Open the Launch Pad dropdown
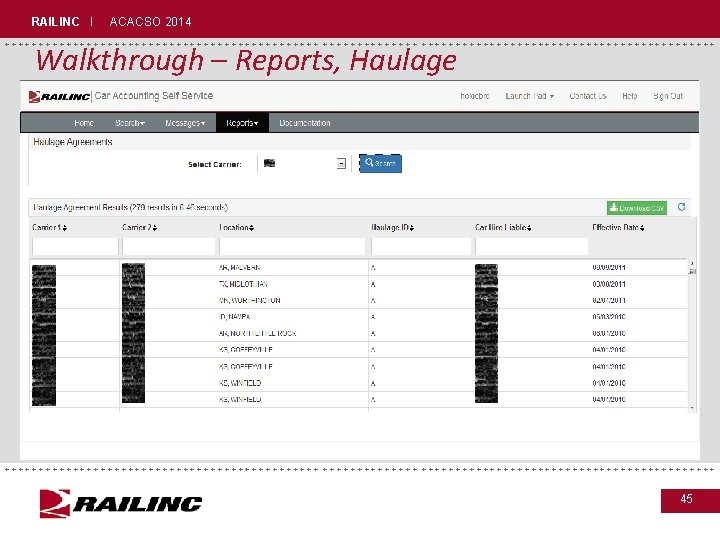The width and height of the screenshot is (720, 540). pos(529,96)
